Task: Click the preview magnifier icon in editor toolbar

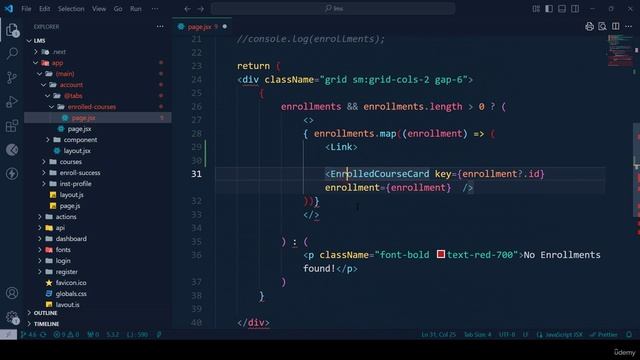Action: click(x=602, y=27)
